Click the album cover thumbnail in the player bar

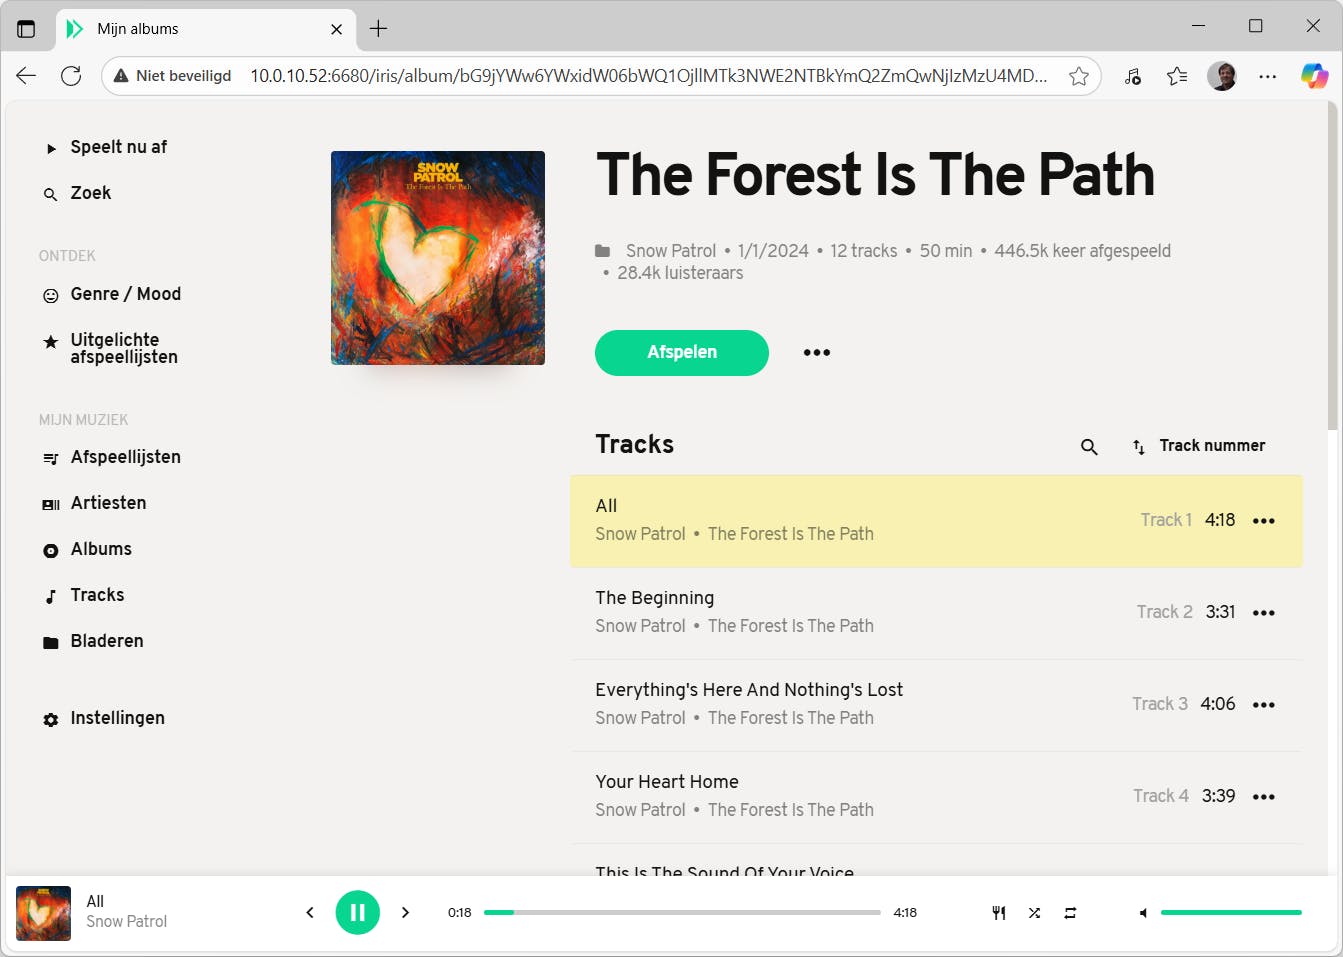point(43,913)
